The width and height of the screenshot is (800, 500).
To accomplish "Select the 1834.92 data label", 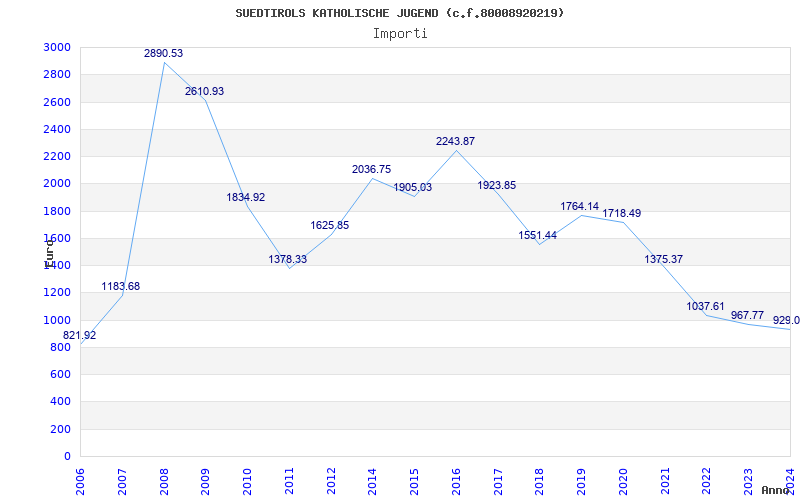I will click(x=246, y=197).
